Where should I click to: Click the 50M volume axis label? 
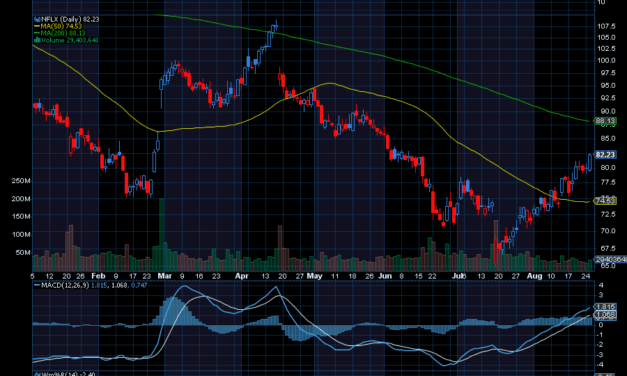point(23,252)
